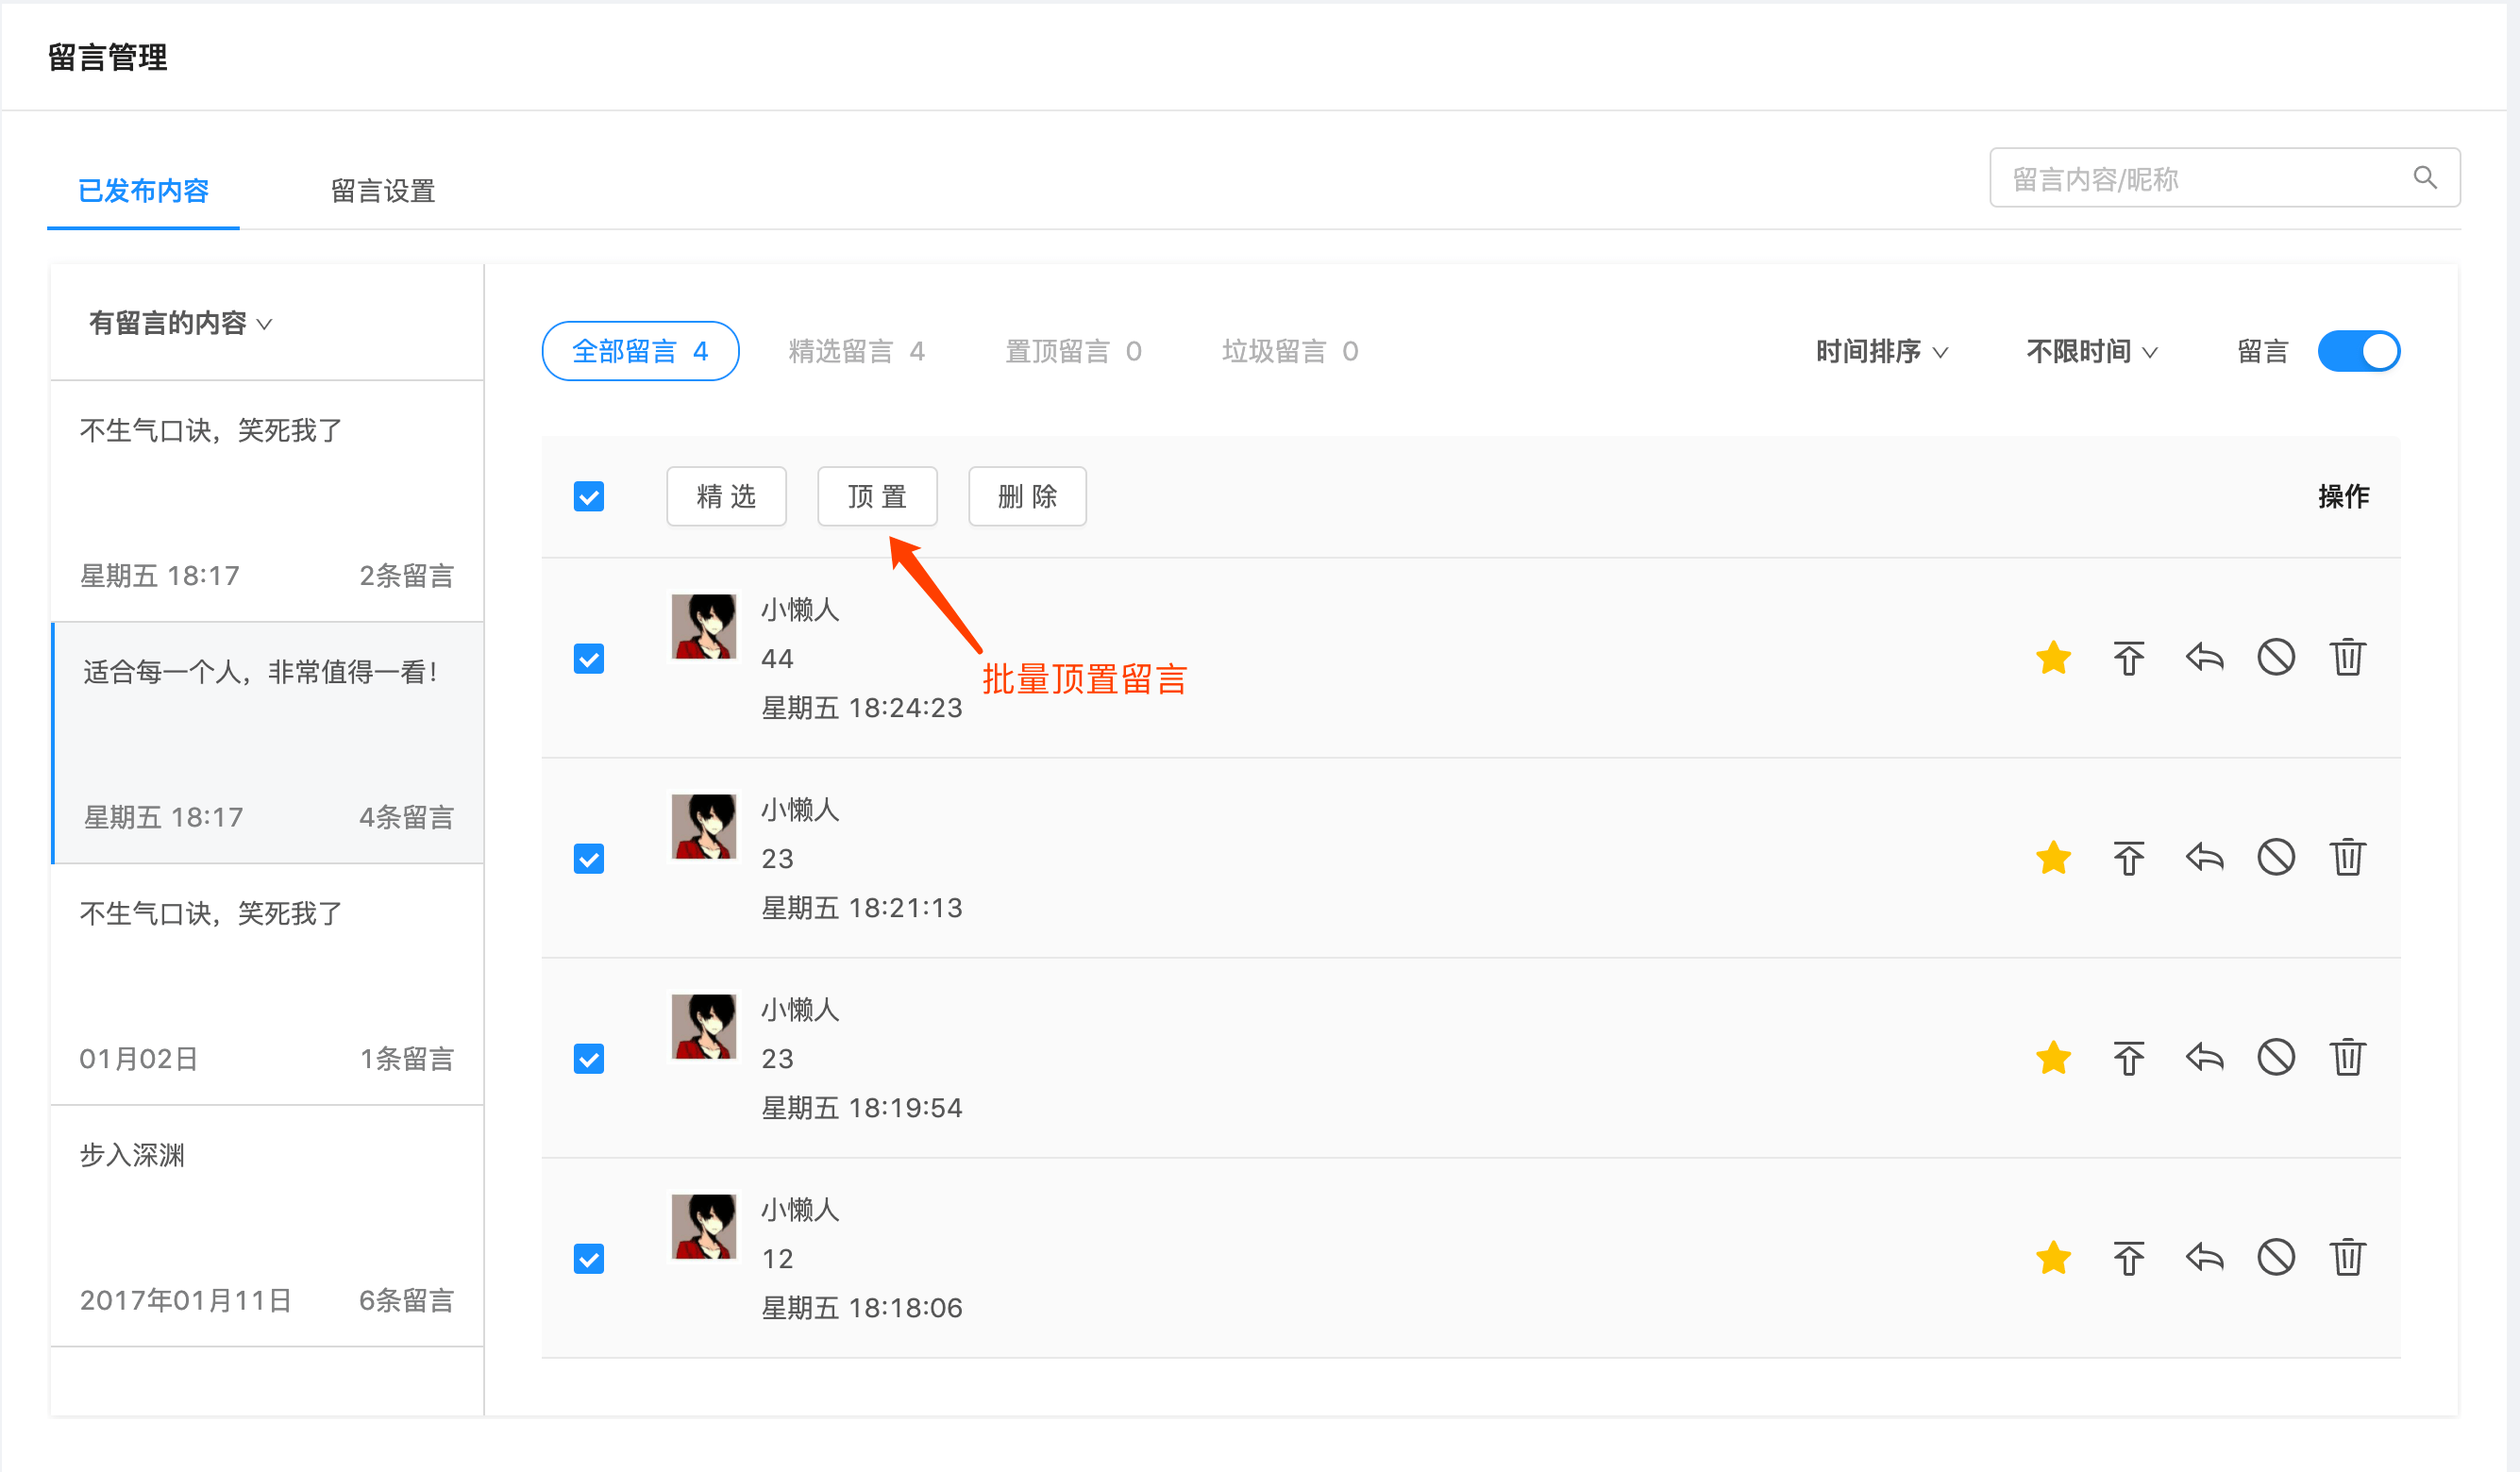Uncheck the comment 44 checkbox
Image resolution: width=2520 pixels, height=1472 pixels.
[x=589, y=659]
